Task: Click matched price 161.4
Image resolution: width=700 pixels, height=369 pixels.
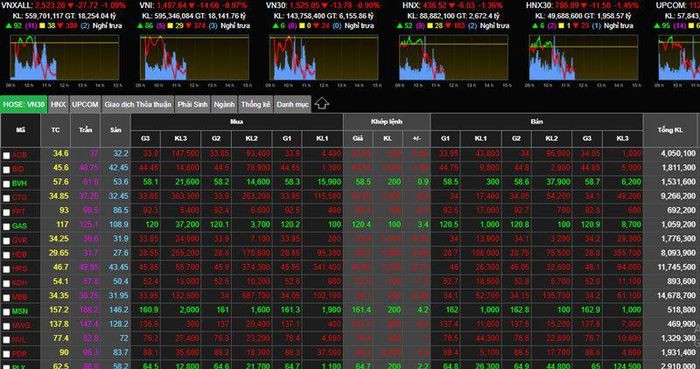Action: [361, 310]
